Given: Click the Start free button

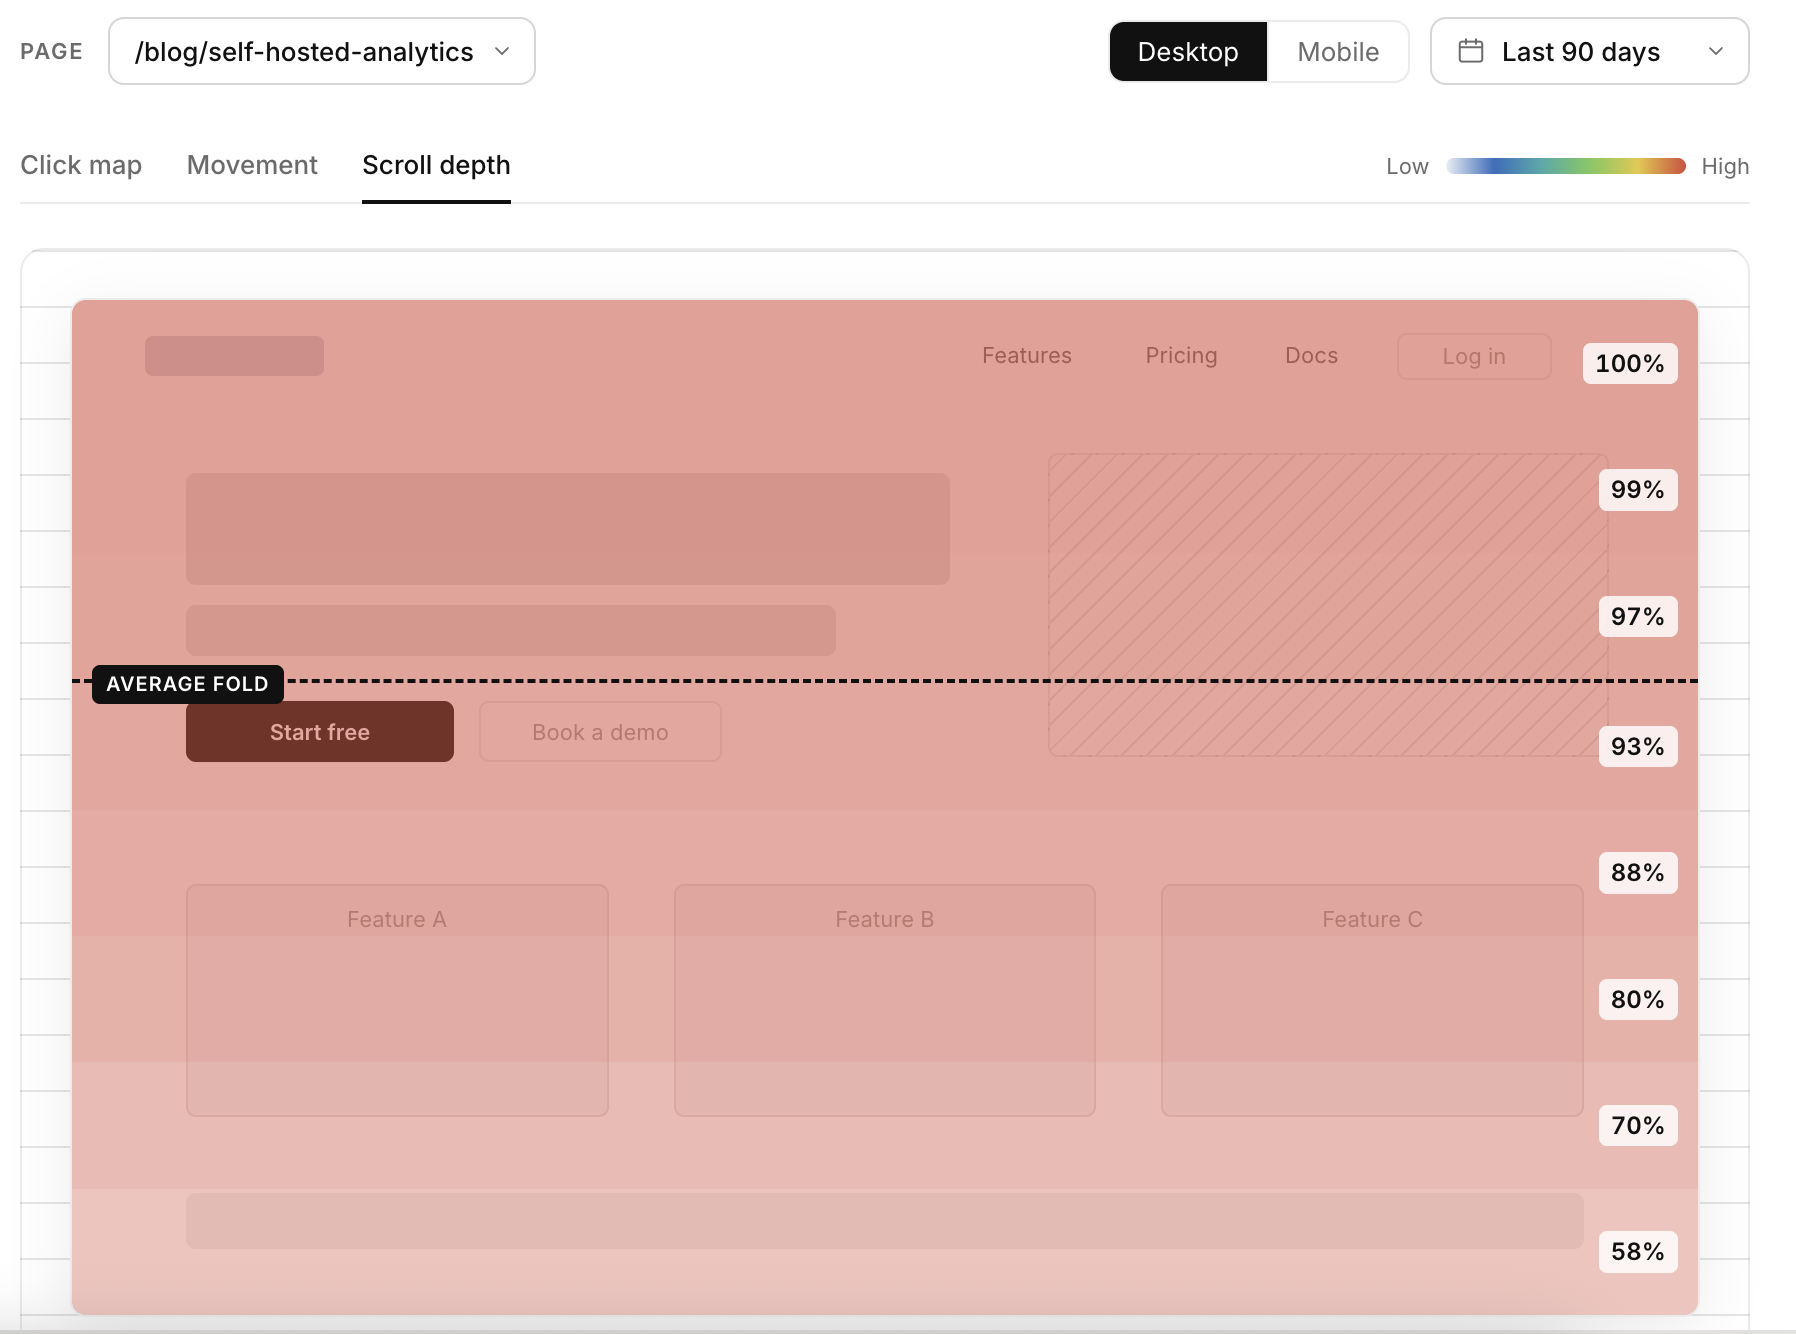Looking at the screenshot, I should (320, 732).
